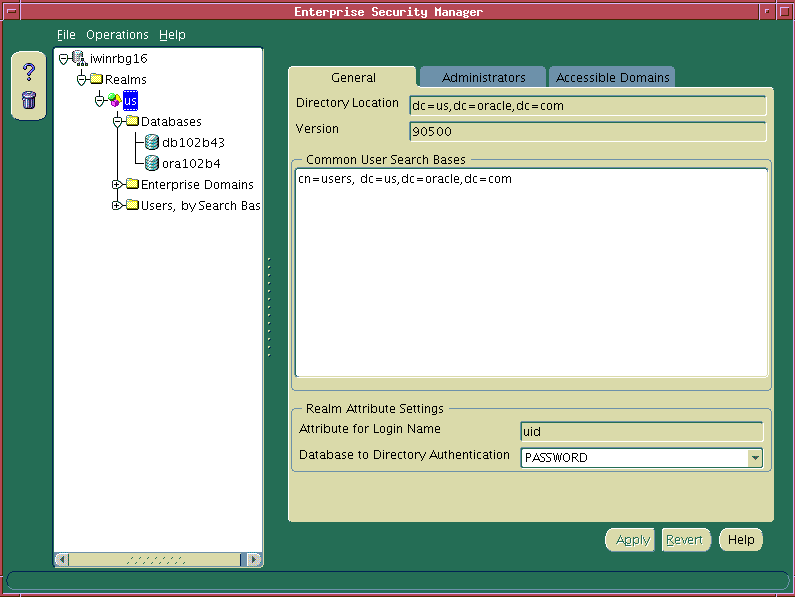Click the purple trash can delete icon
This screenshot has width=795, height=597.
pos(28,99)
